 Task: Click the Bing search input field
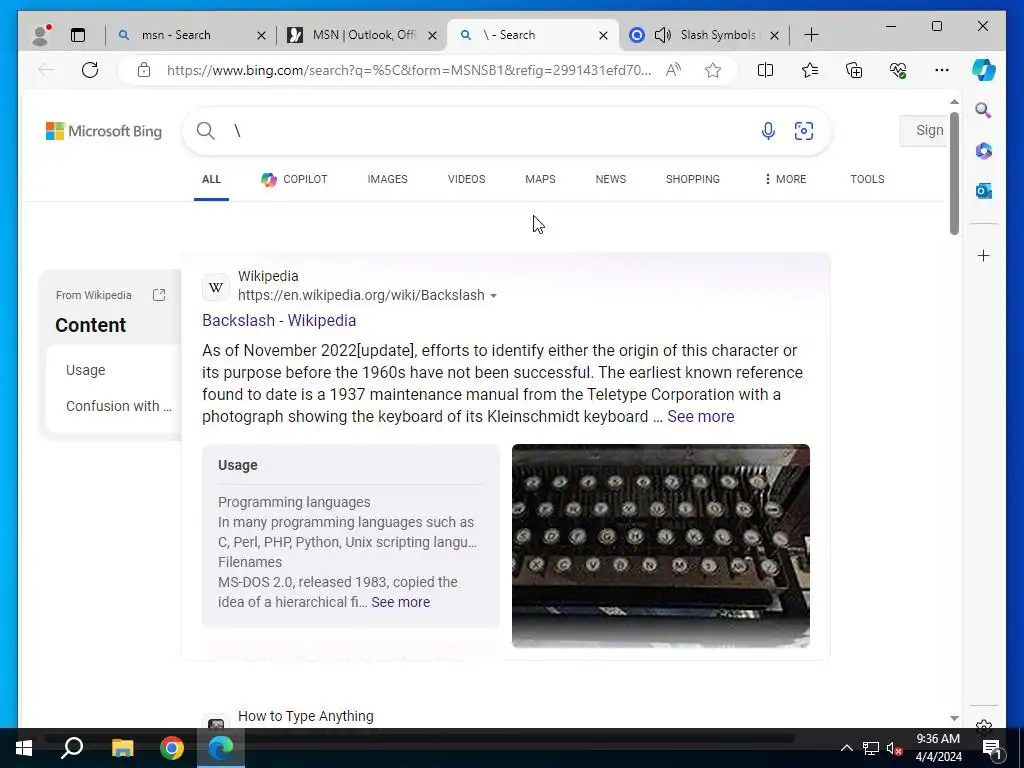(x=493, y=131)
